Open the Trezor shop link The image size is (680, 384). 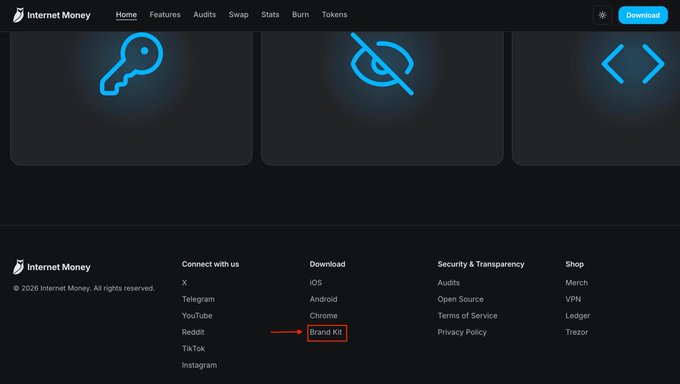(x=576, y=332)
